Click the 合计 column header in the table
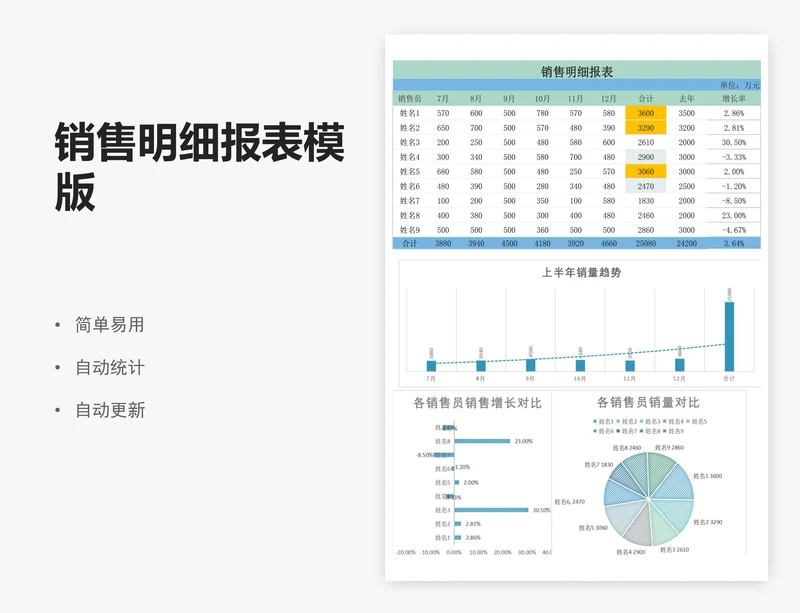 click(645, 99)
